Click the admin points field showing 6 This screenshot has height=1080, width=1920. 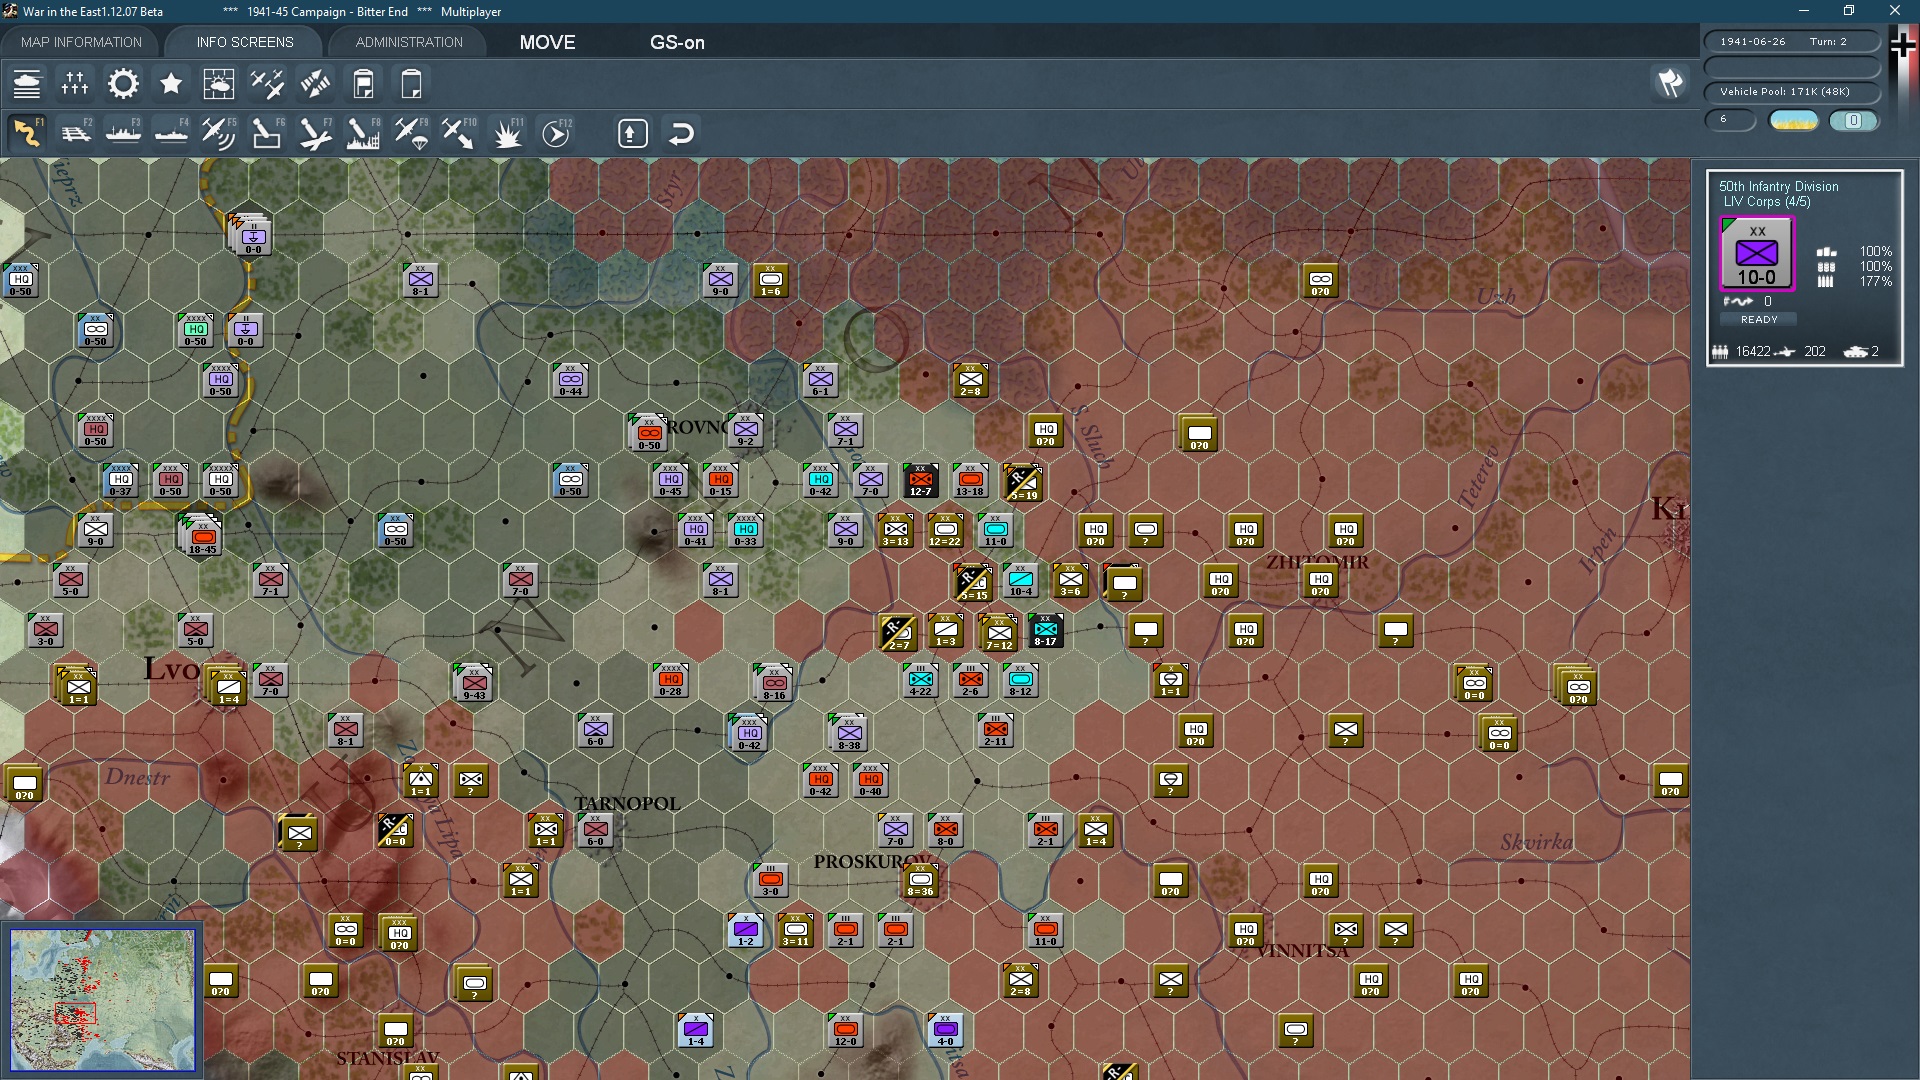click(1730, 120)
